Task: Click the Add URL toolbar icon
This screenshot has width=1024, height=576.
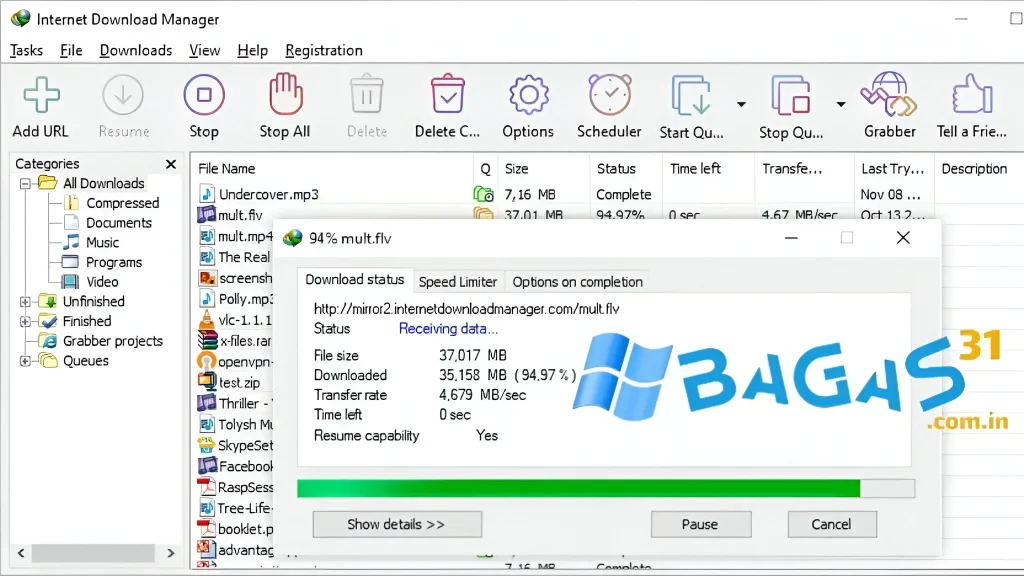Action: (41, 95)
